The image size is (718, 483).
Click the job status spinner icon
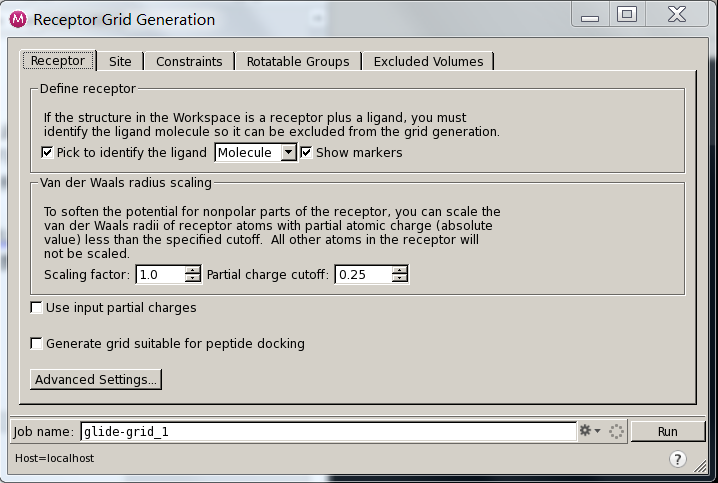pos(616,431)
